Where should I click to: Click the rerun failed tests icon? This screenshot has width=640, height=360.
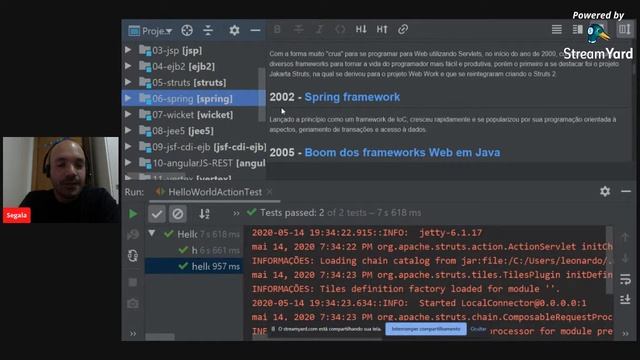(133, 234)
